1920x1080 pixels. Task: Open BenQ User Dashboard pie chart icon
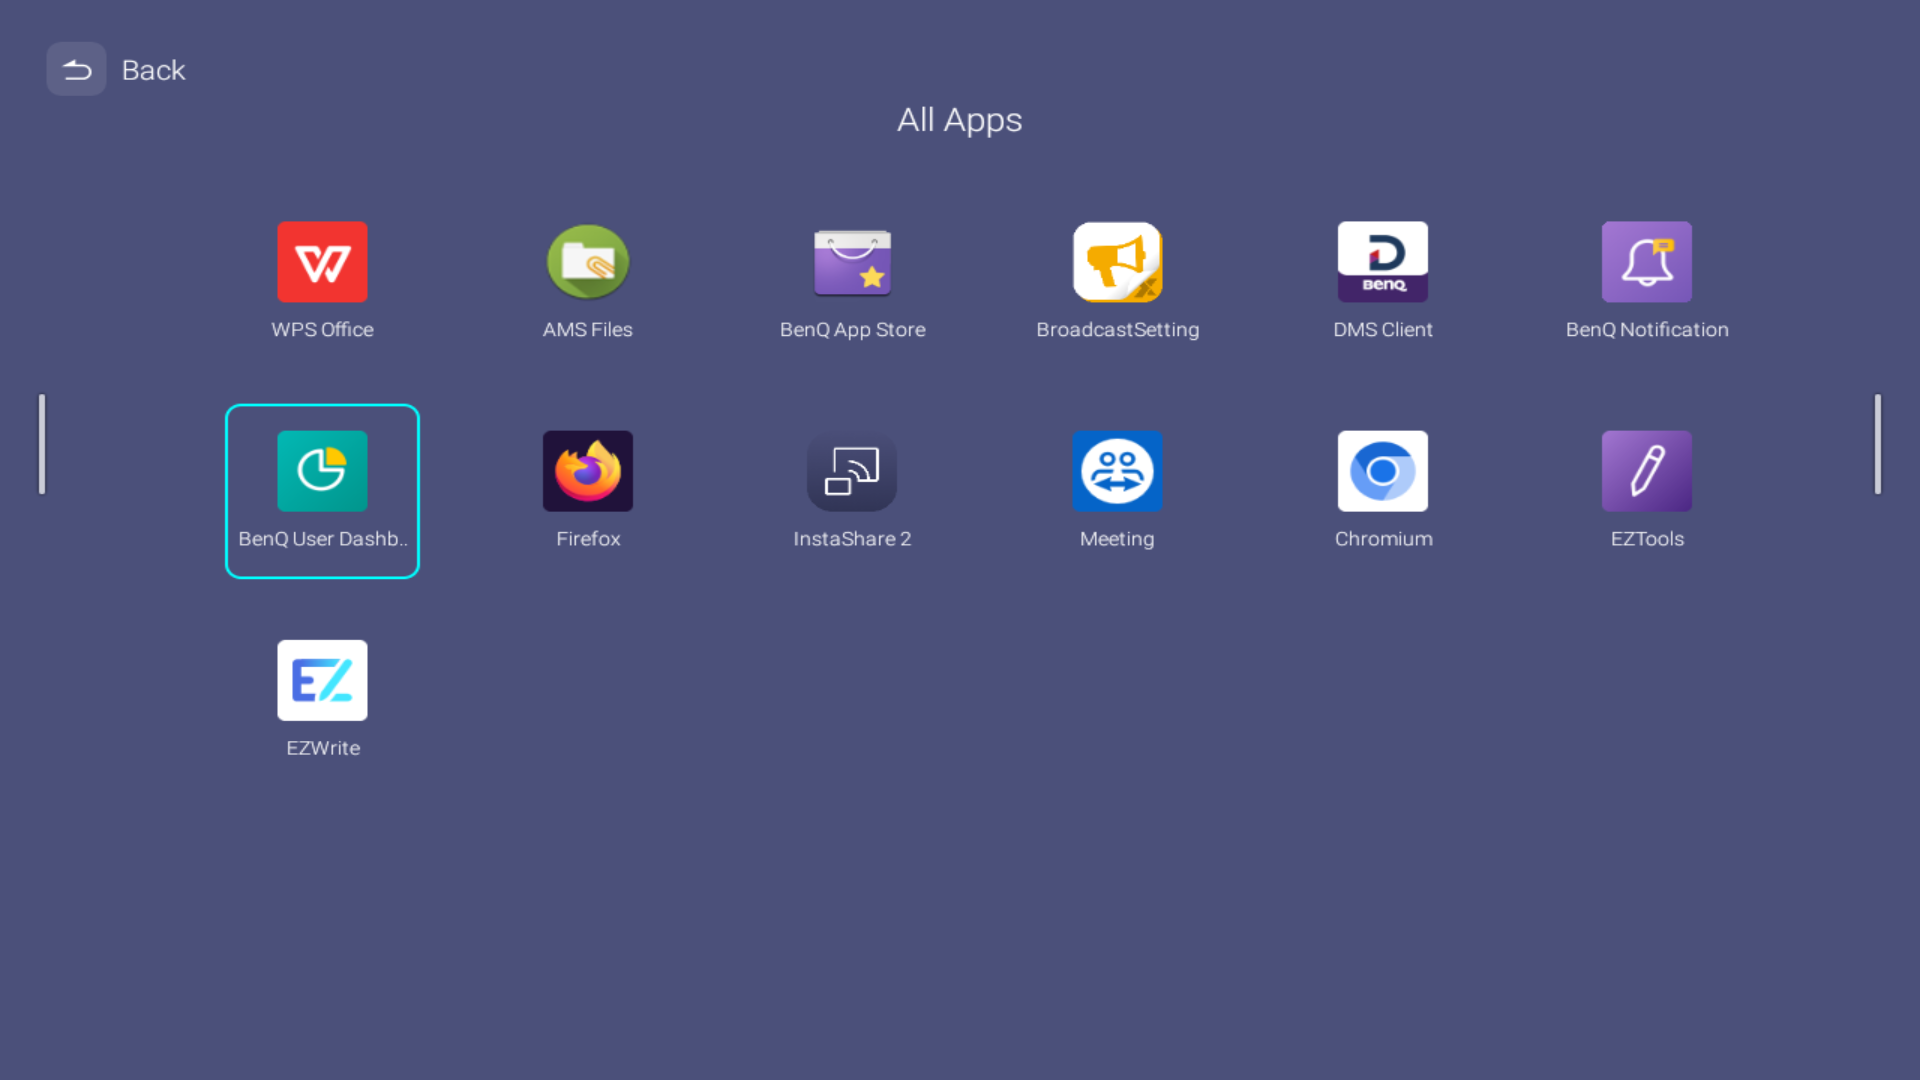322,471
